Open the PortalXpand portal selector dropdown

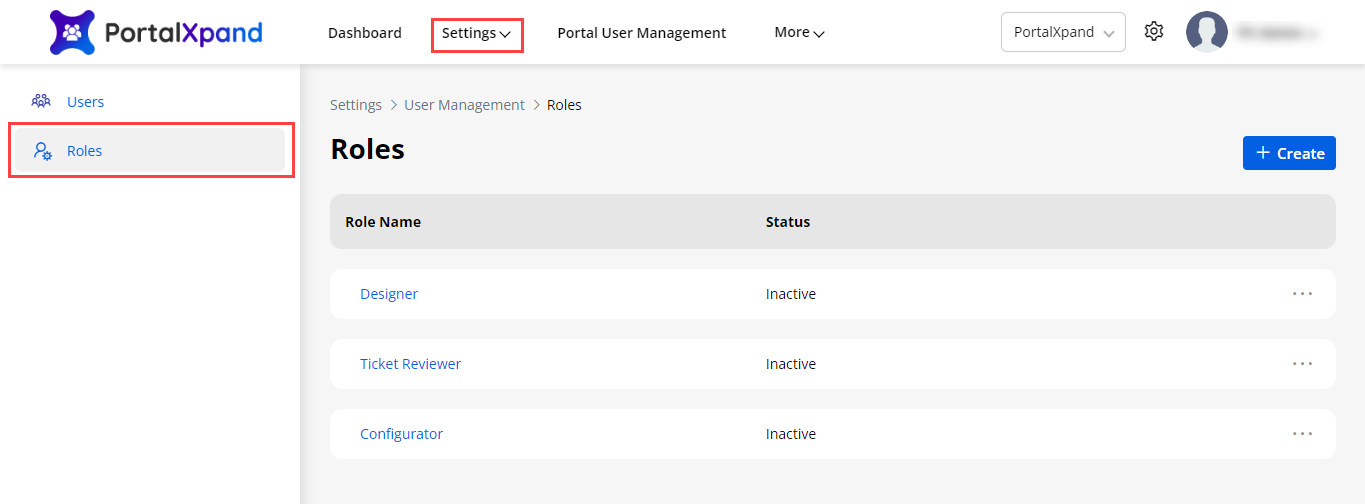[x=1062, y=32]
